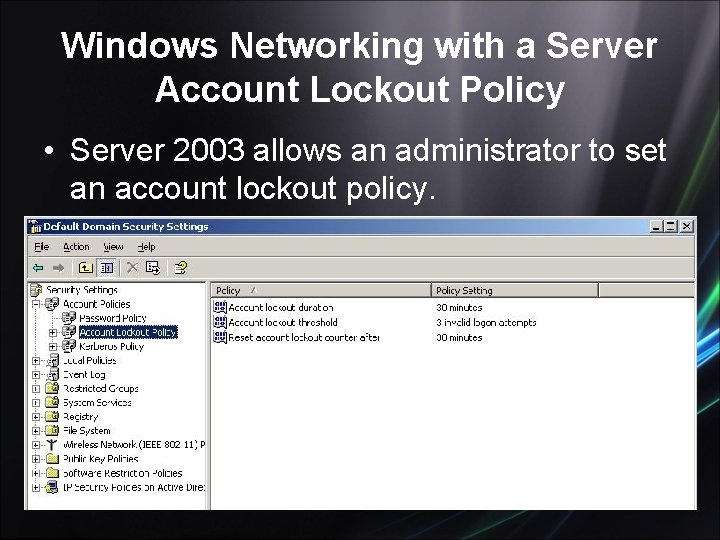Click the Registry folder icon

(52, 416)
